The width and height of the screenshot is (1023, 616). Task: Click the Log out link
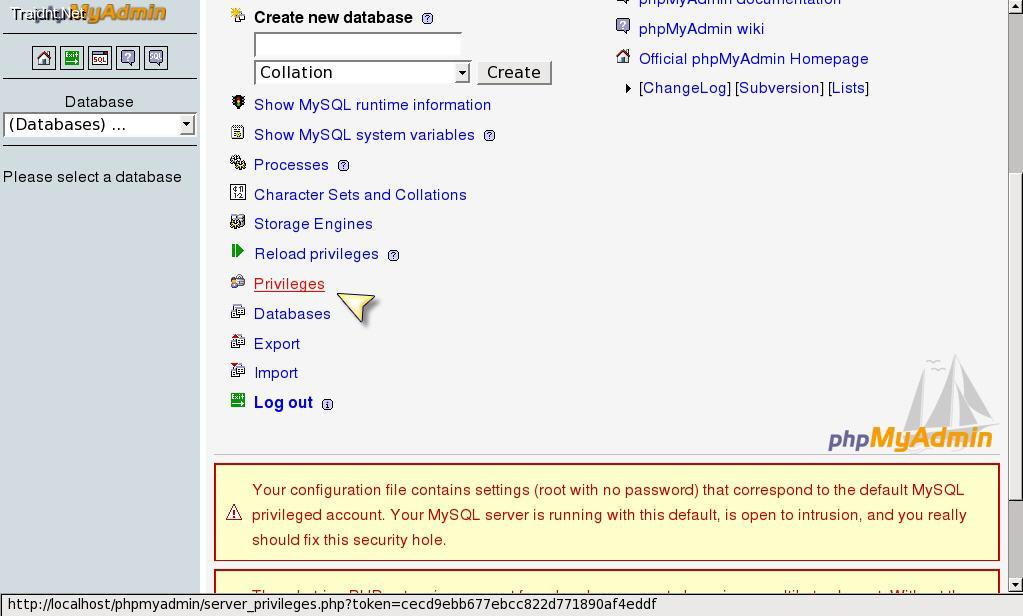pos(283,403)
